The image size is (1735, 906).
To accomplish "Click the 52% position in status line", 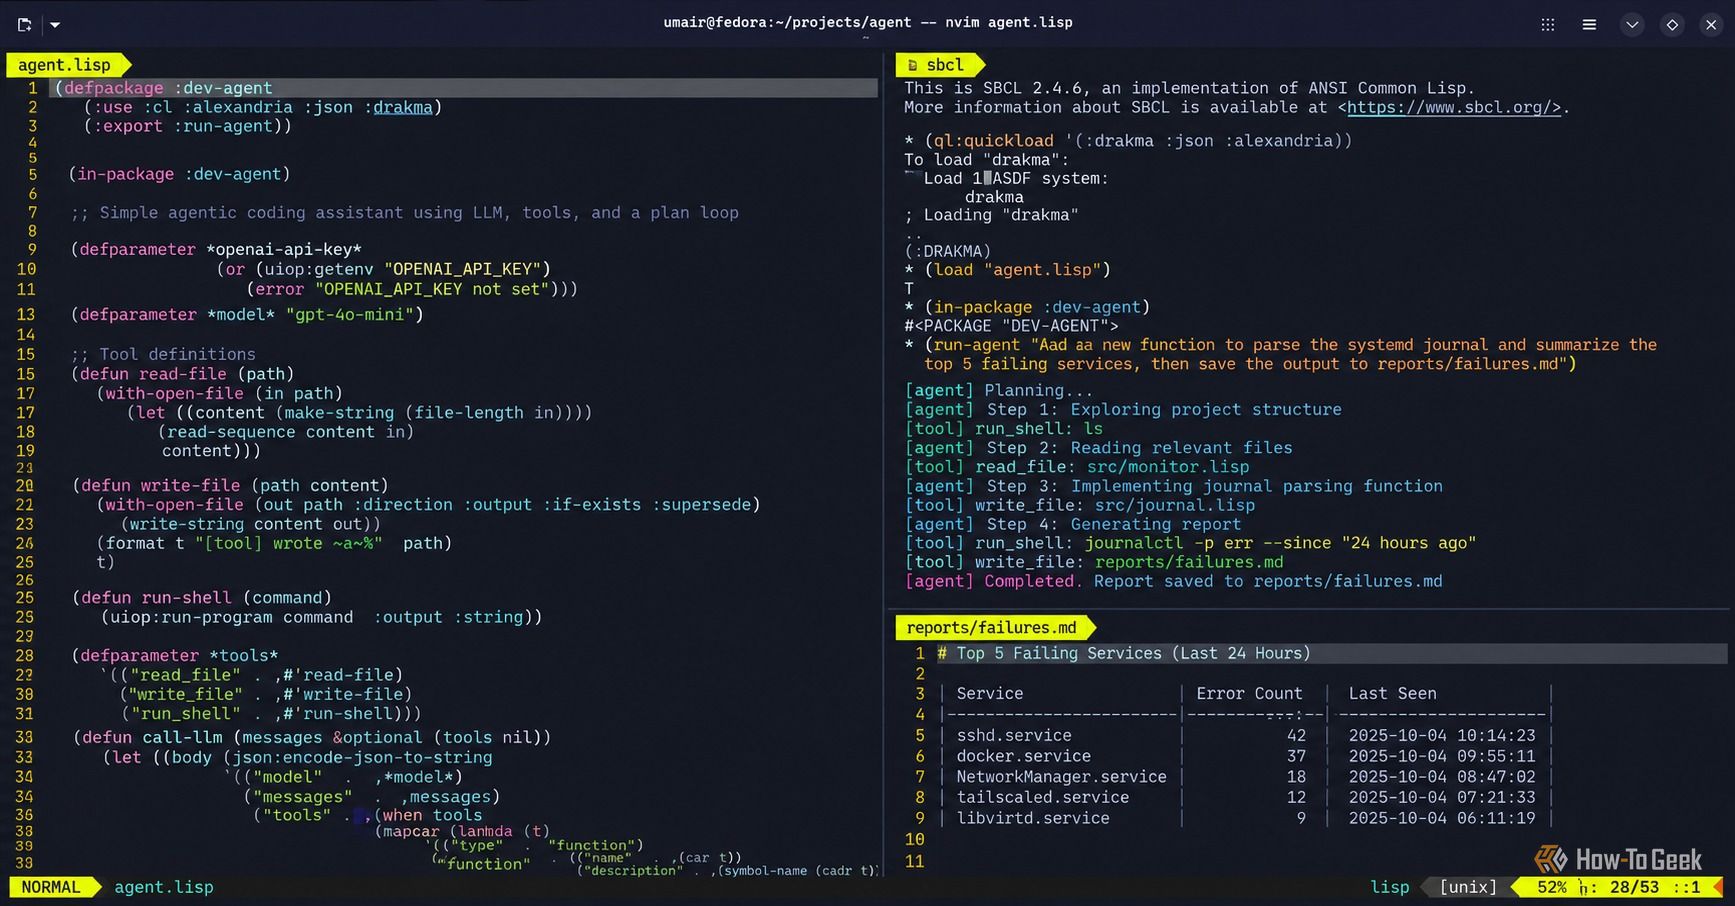I will pyautogui.click(x=1552, y=887).
